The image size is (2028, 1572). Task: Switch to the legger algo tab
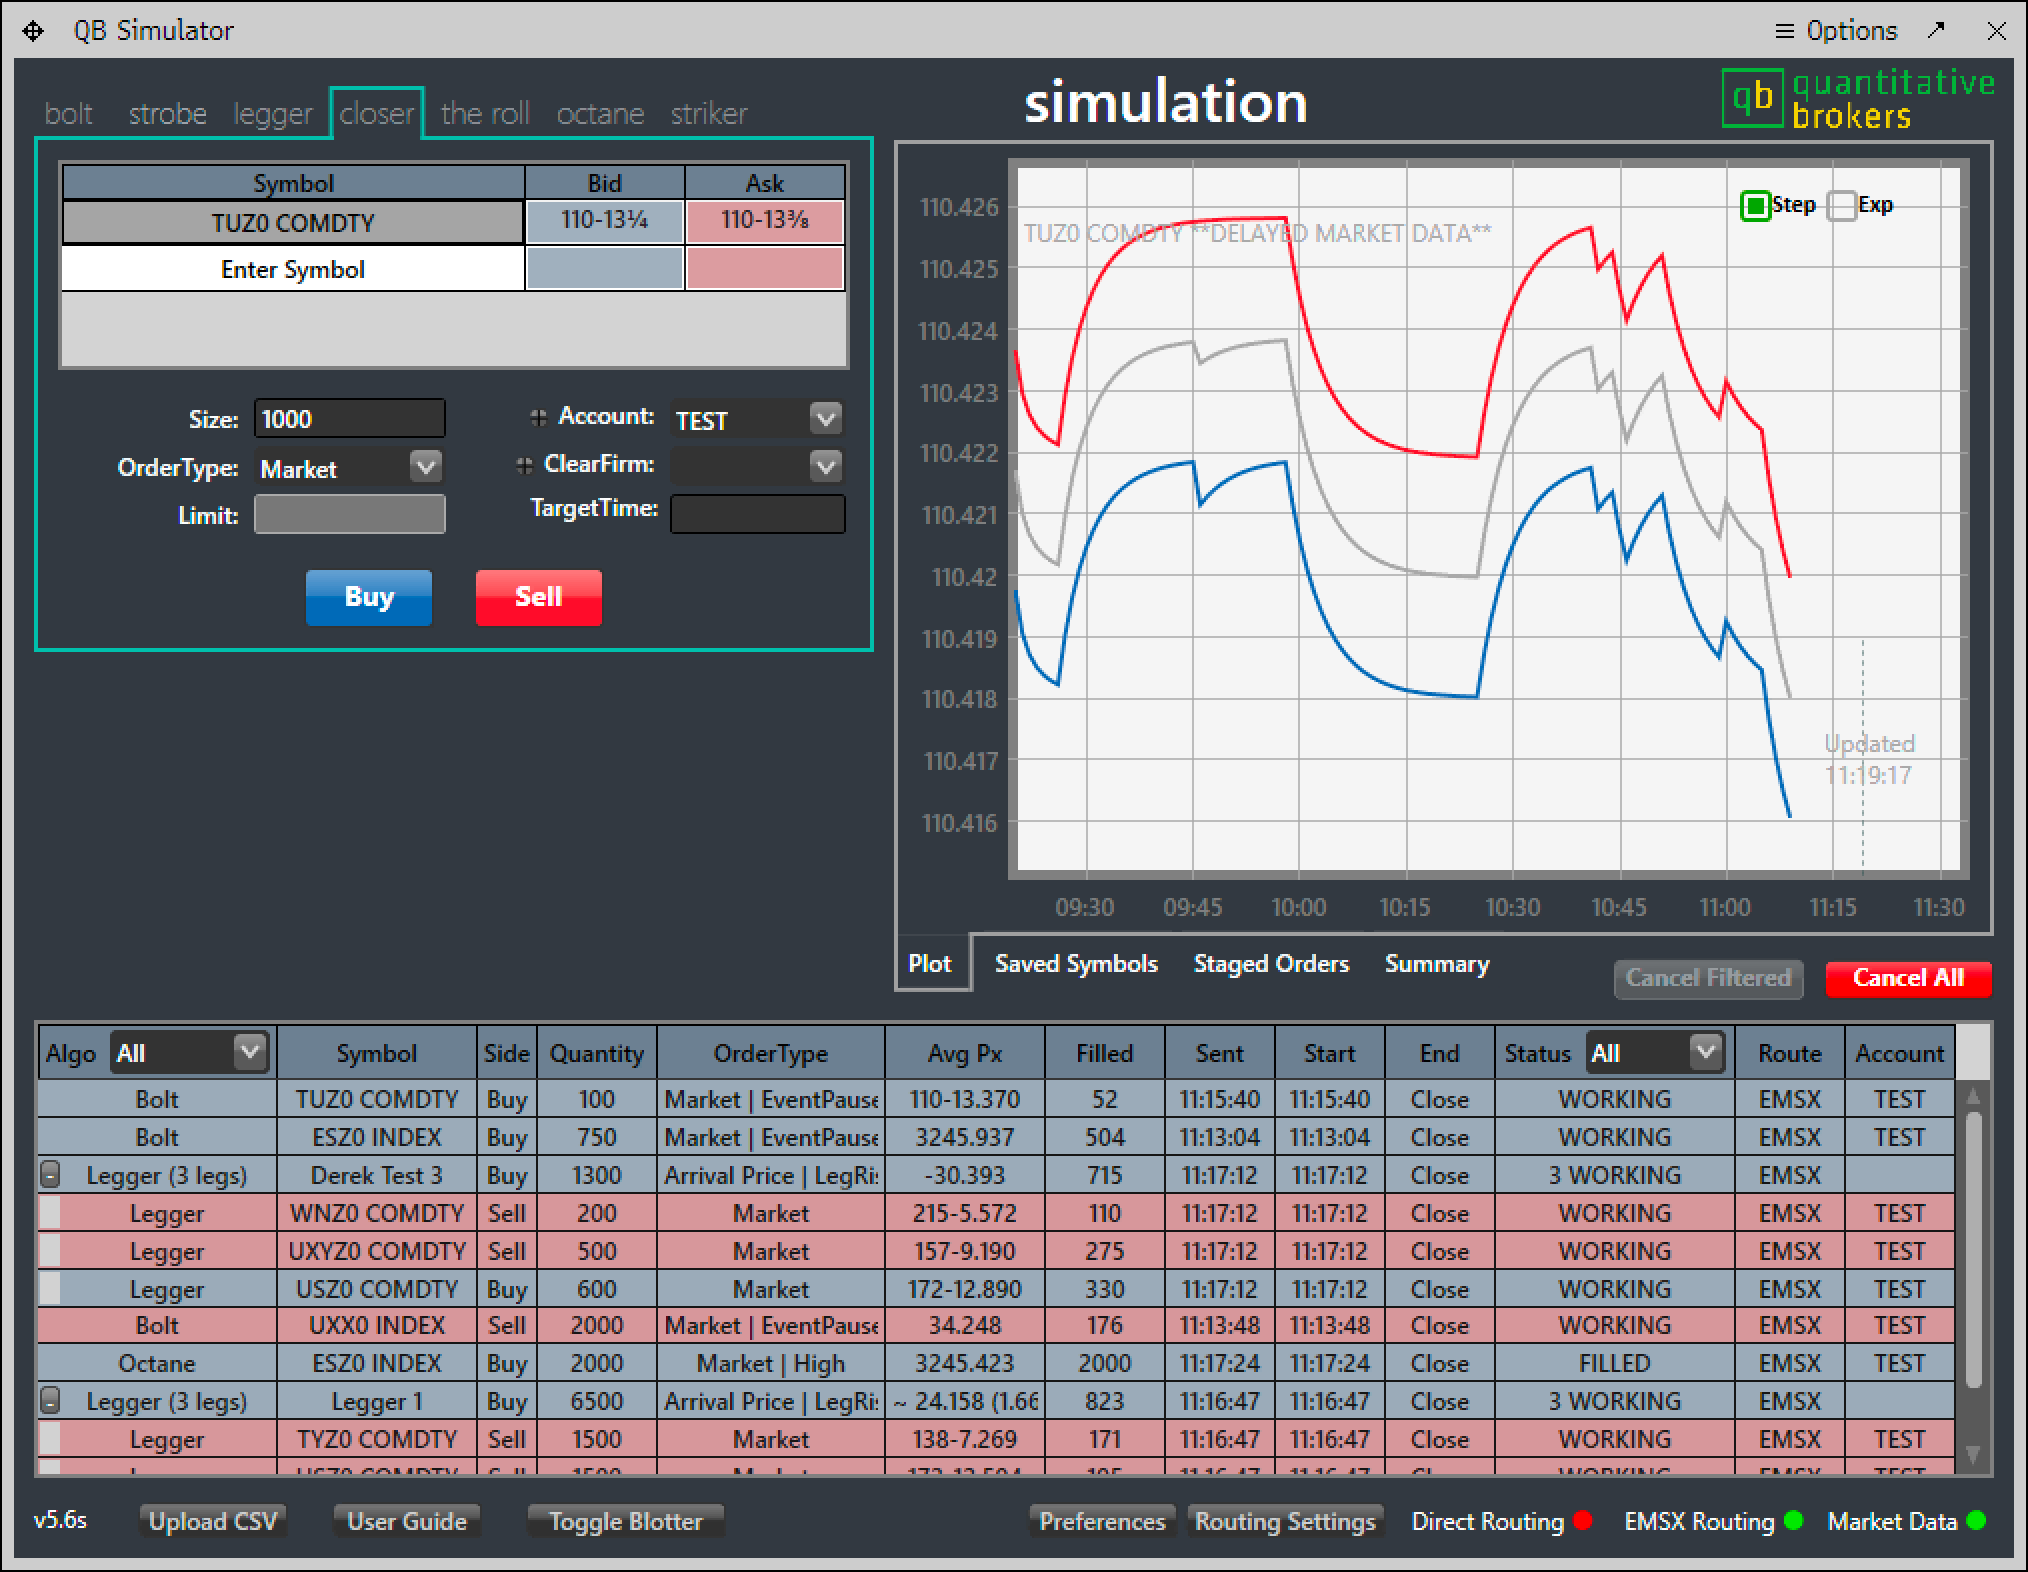pos(272,113)
